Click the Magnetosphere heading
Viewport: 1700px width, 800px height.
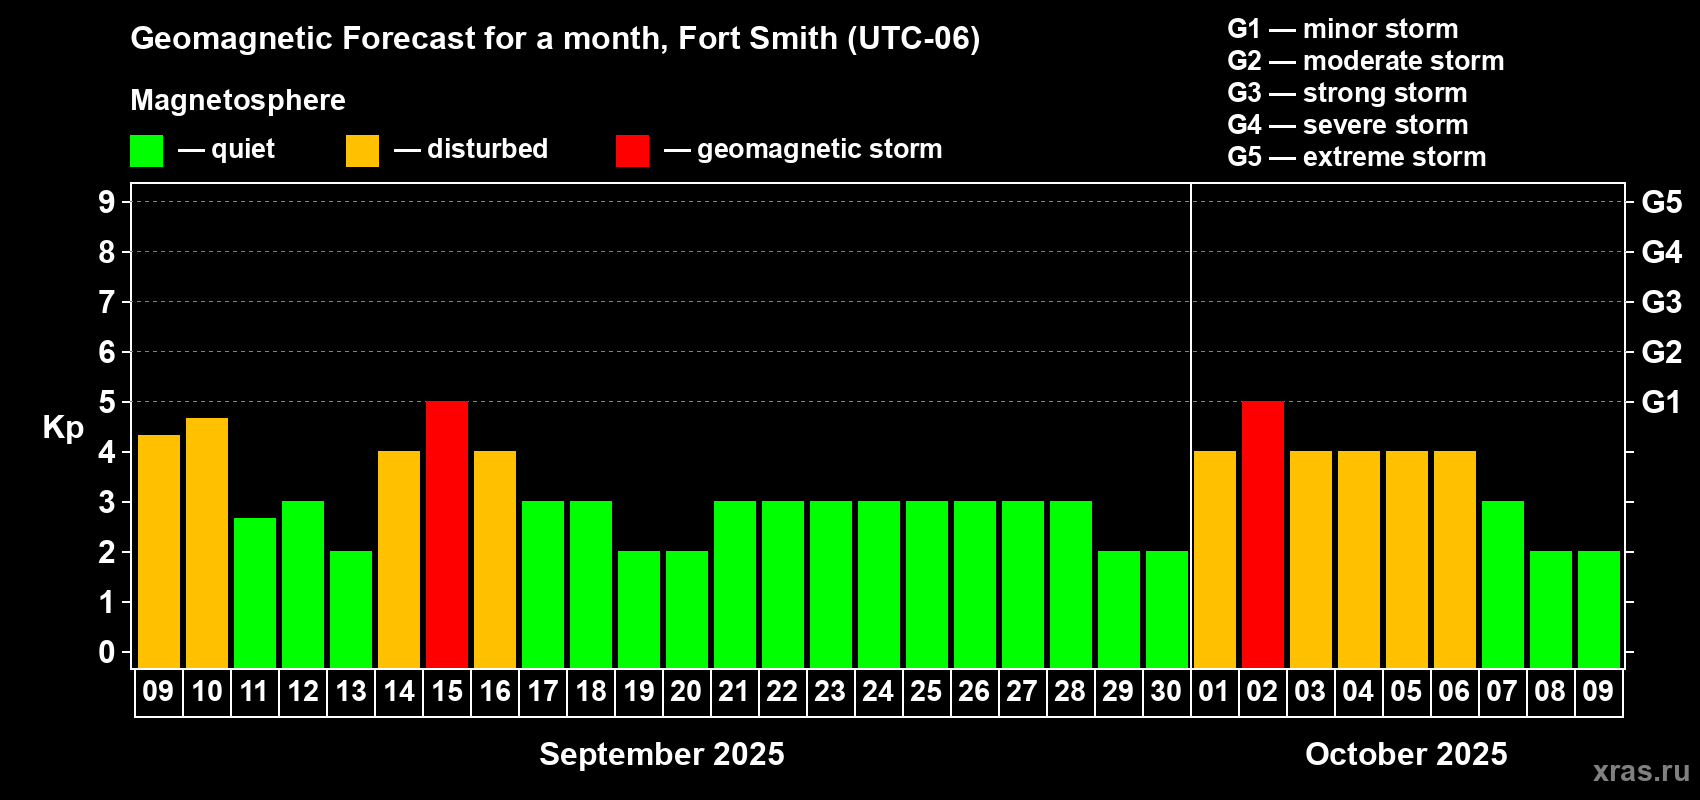[238, 100]
